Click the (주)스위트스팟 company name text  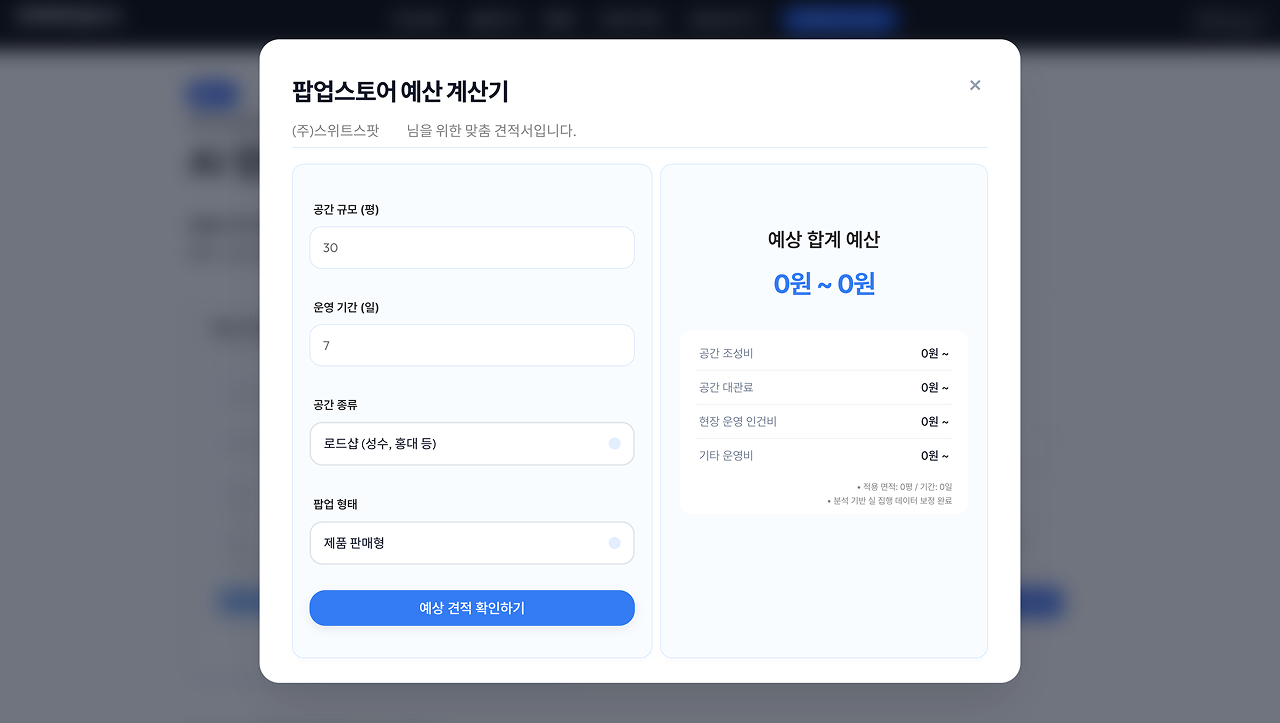coord(336,131)
